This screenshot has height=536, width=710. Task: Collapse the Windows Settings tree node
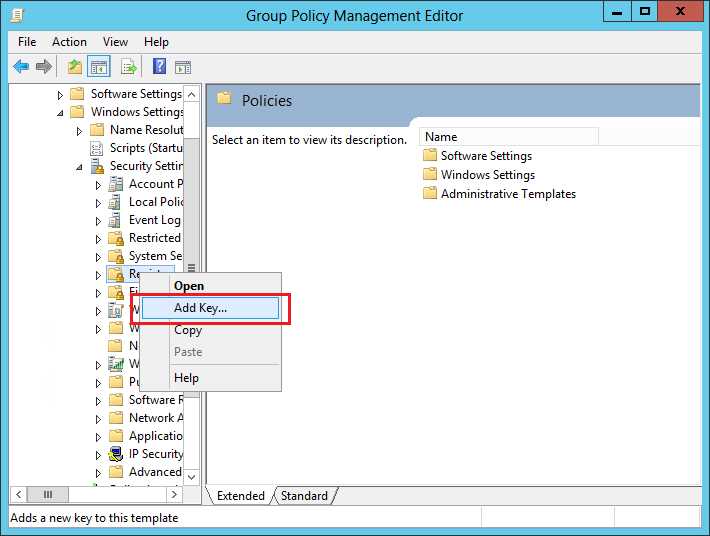pos(60,113)
